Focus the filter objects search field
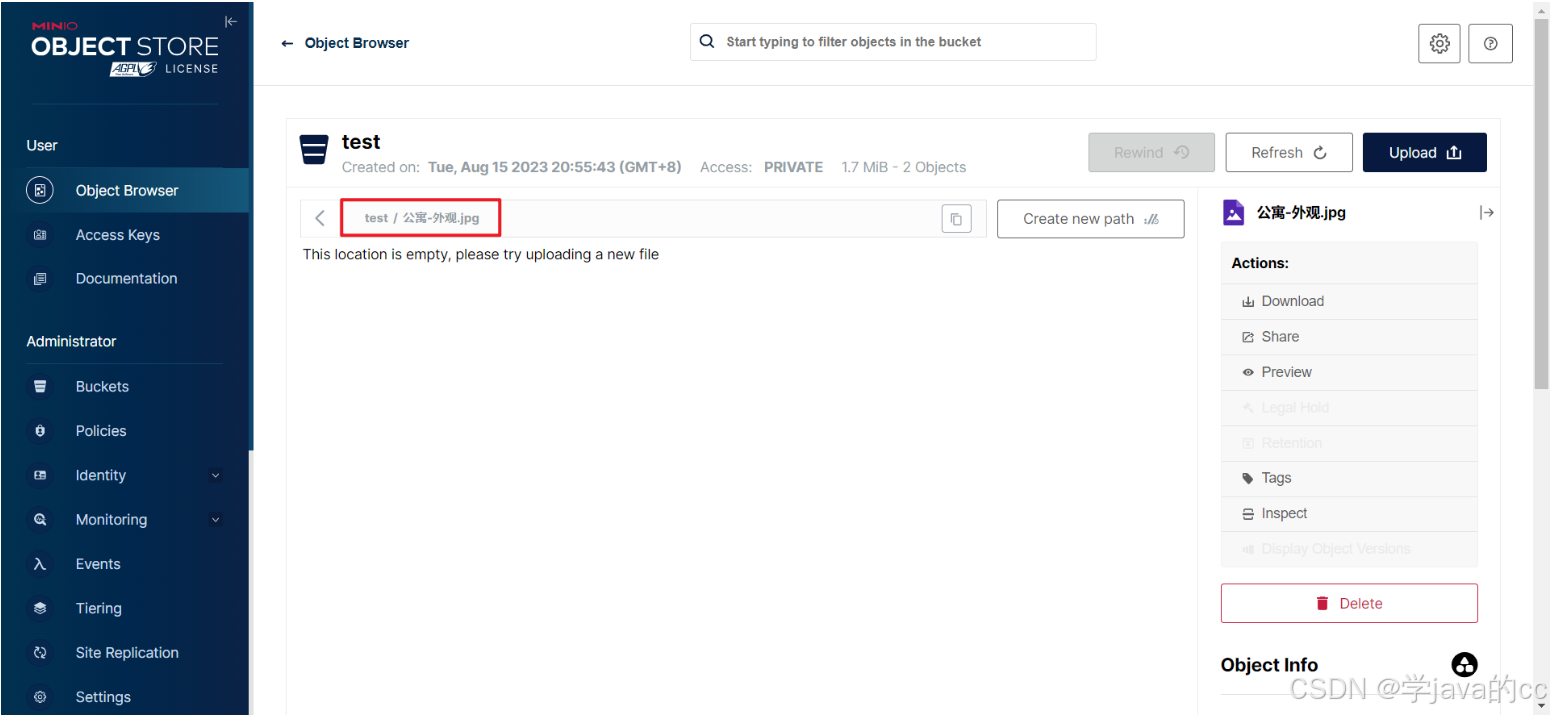This screenshot has width=1551, height=716. (893, 42)
